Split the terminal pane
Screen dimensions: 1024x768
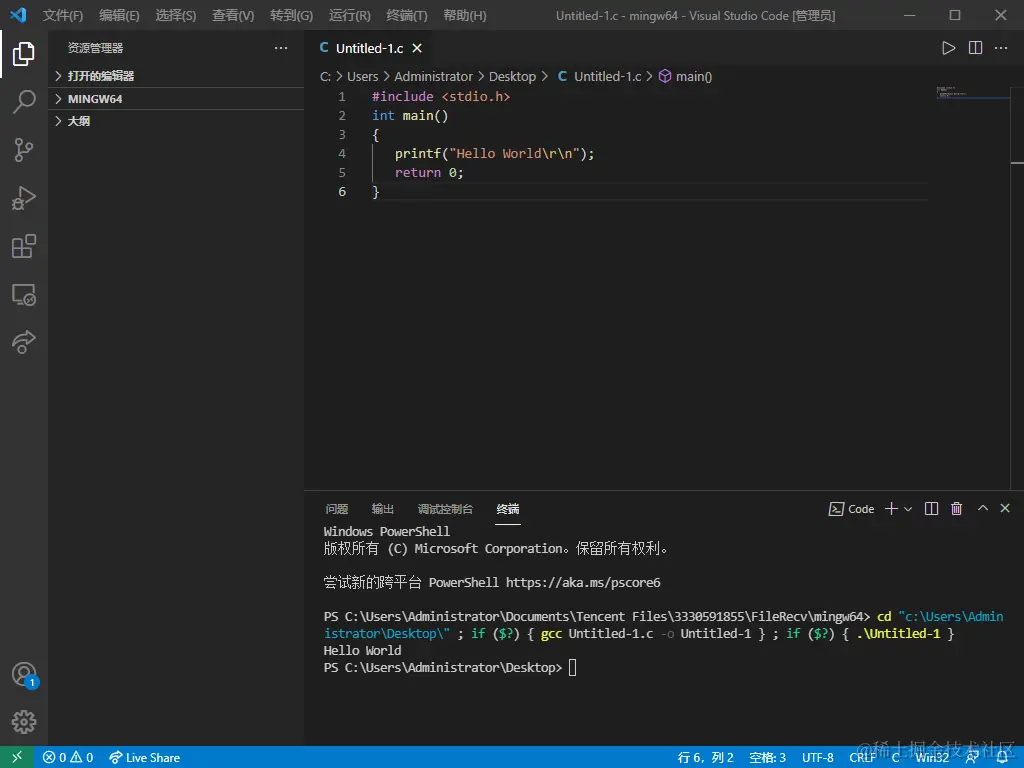931,509
